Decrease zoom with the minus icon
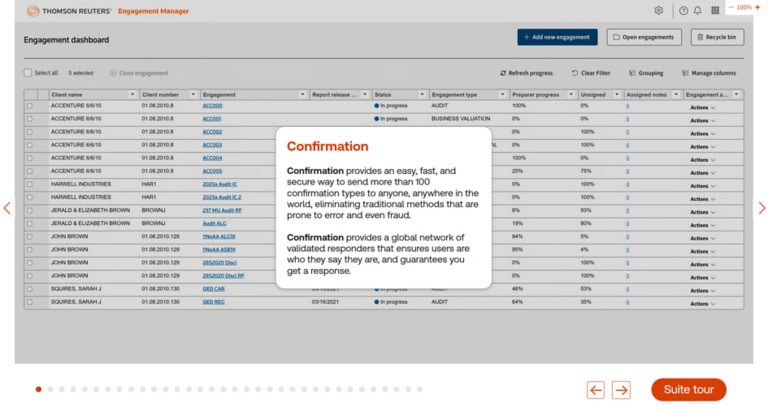 [x=731, y=7]
